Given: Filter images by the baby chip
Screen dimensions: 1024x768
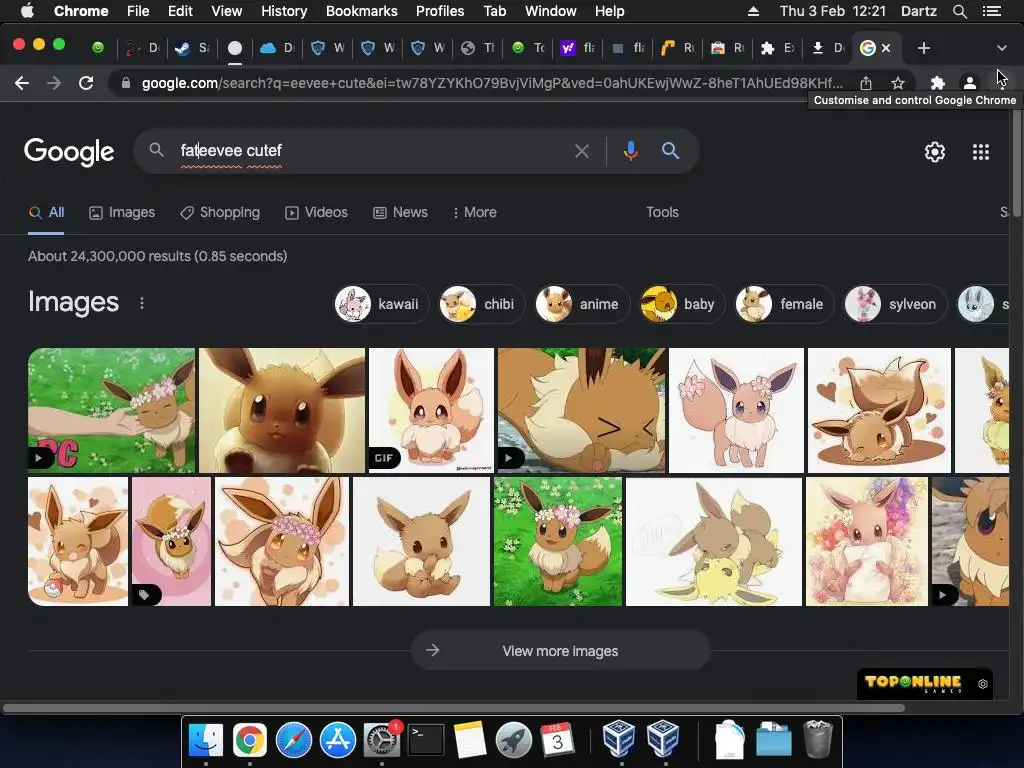Looking at the screenshot, I should tap(682, 304).
